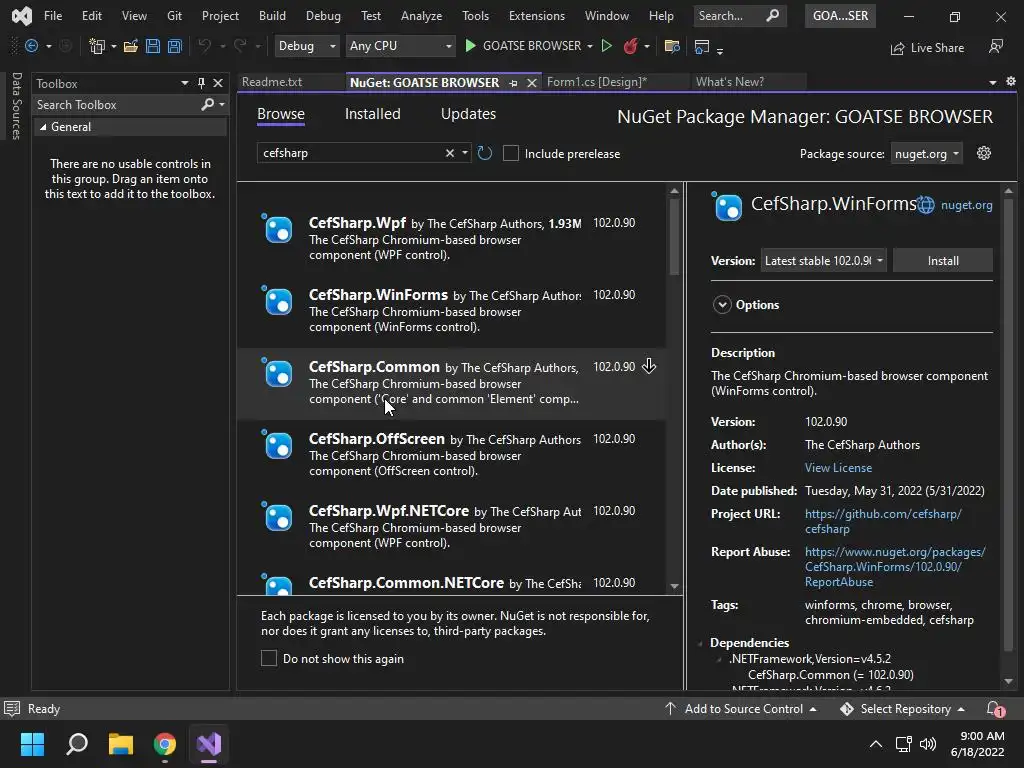Click the Undo arrow icon
This screenshot has height=768, width=1024.
tap(205, 46)
